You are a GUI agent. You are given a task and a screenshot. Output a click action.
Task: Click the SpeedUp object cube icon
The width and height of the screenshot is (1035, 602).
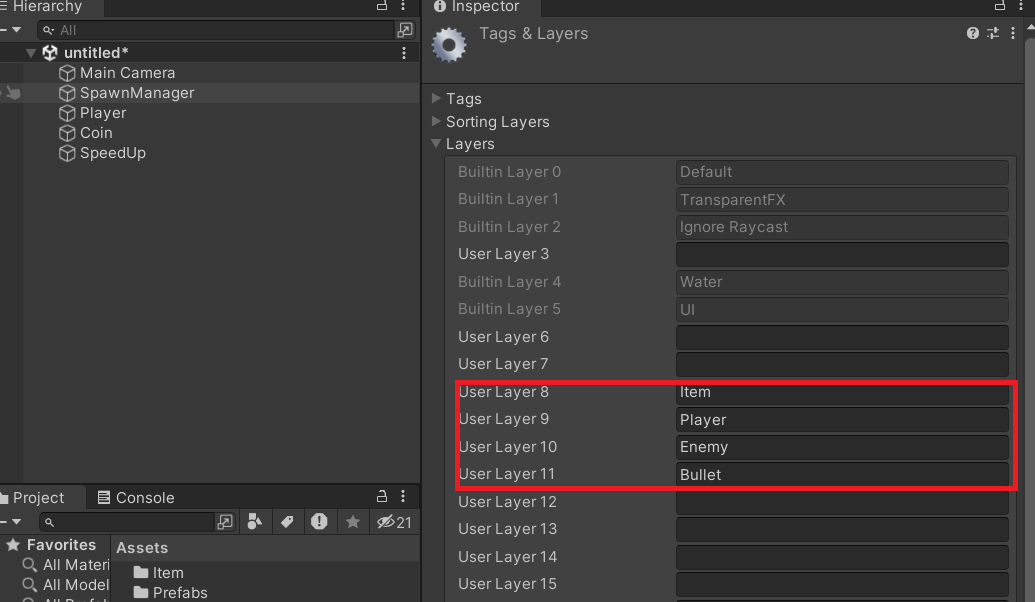click(x=67, y=153)
